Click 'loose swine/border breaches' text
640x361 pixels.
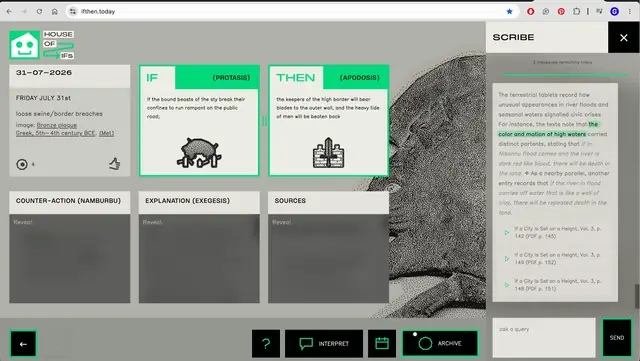59,114
